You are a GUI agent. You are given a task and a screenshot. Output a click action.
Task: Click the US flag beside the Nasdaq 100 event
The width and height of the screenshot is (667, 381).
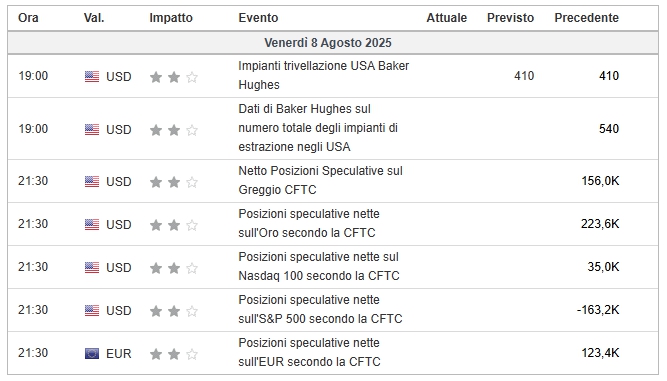pyautogui.click(x=92, y=267)
